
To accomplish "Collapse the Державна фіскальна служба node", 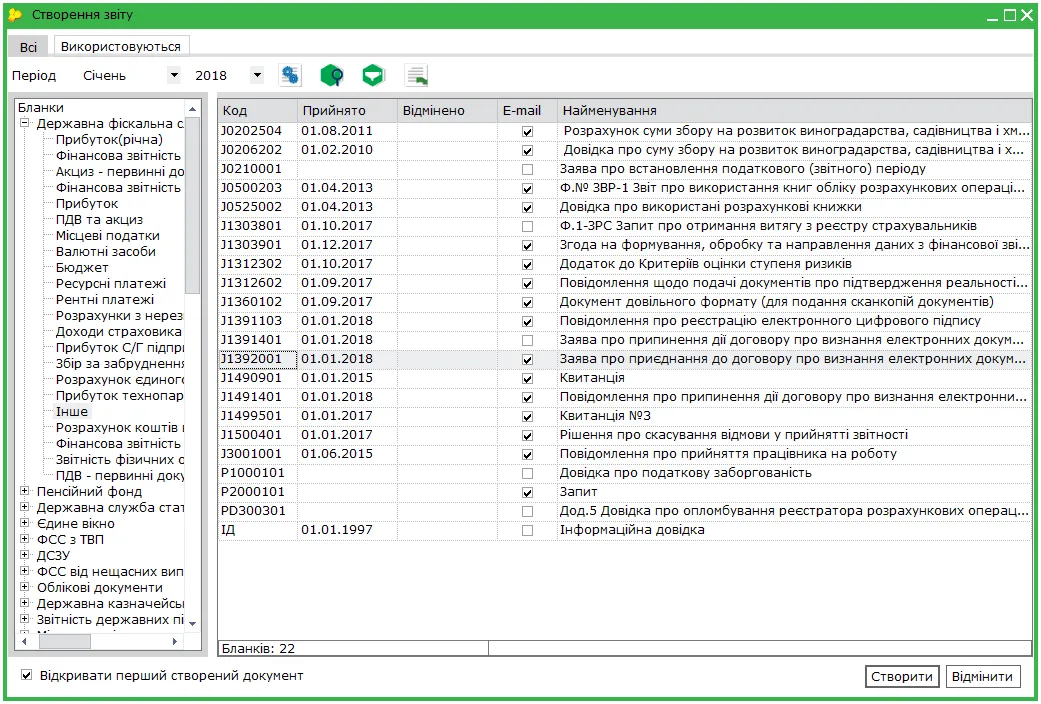I will [x=25, y=123].
